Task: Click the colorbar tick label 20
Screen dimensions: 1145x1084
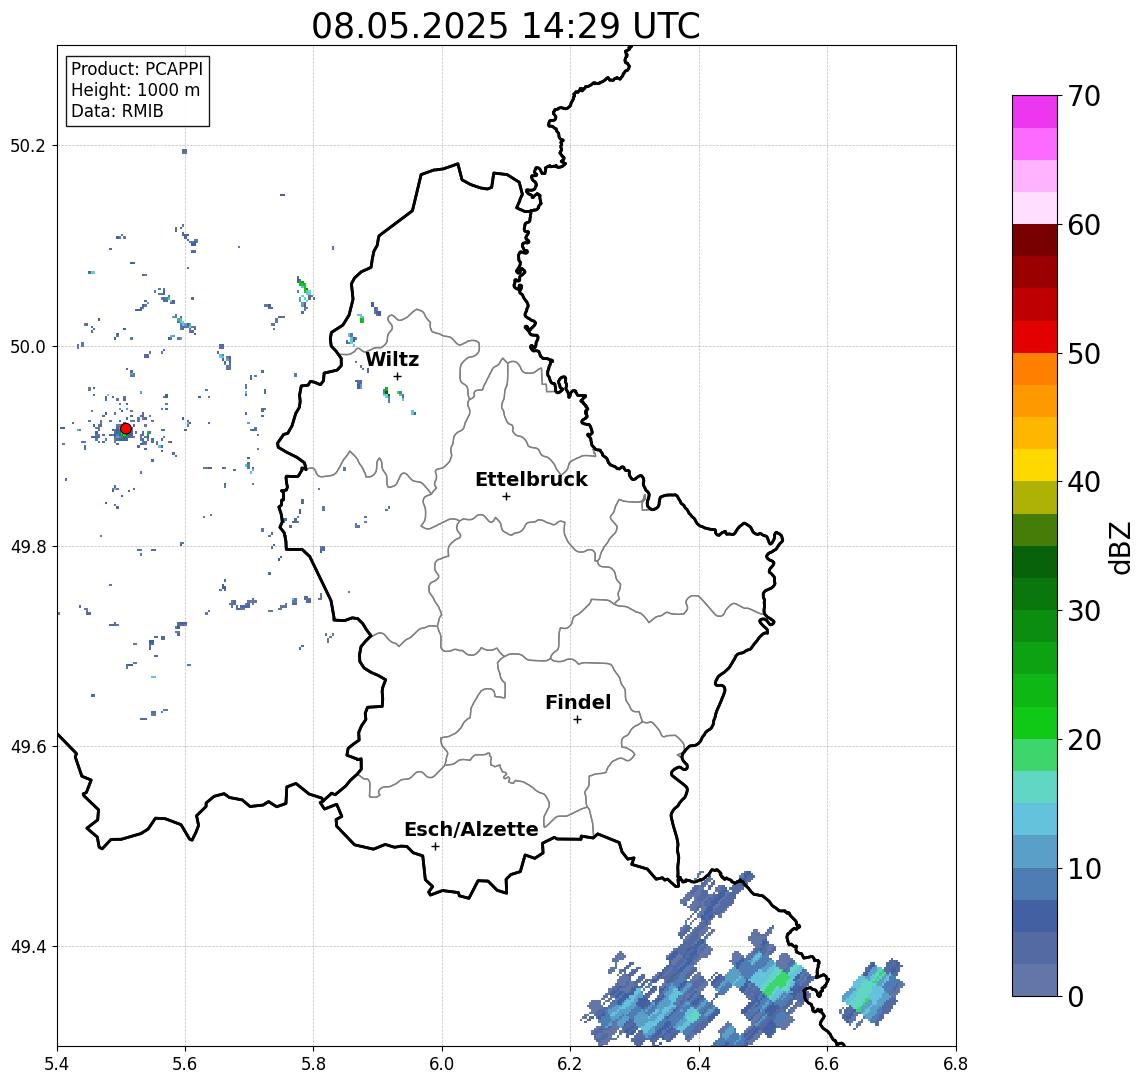Action: pyautogui.click(x=1084, y=739)
